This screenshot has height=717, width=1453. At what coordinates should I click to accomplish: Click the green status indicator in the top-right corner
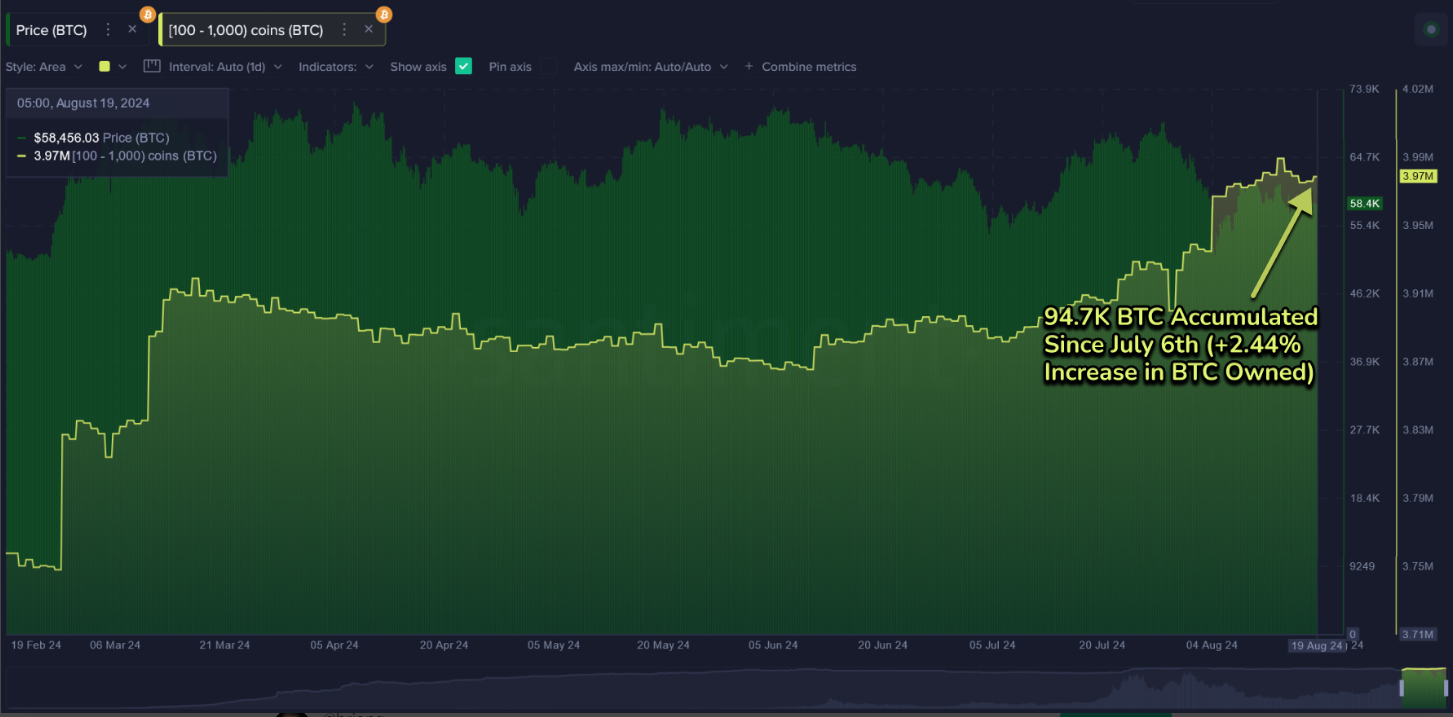coord(1430,31)
